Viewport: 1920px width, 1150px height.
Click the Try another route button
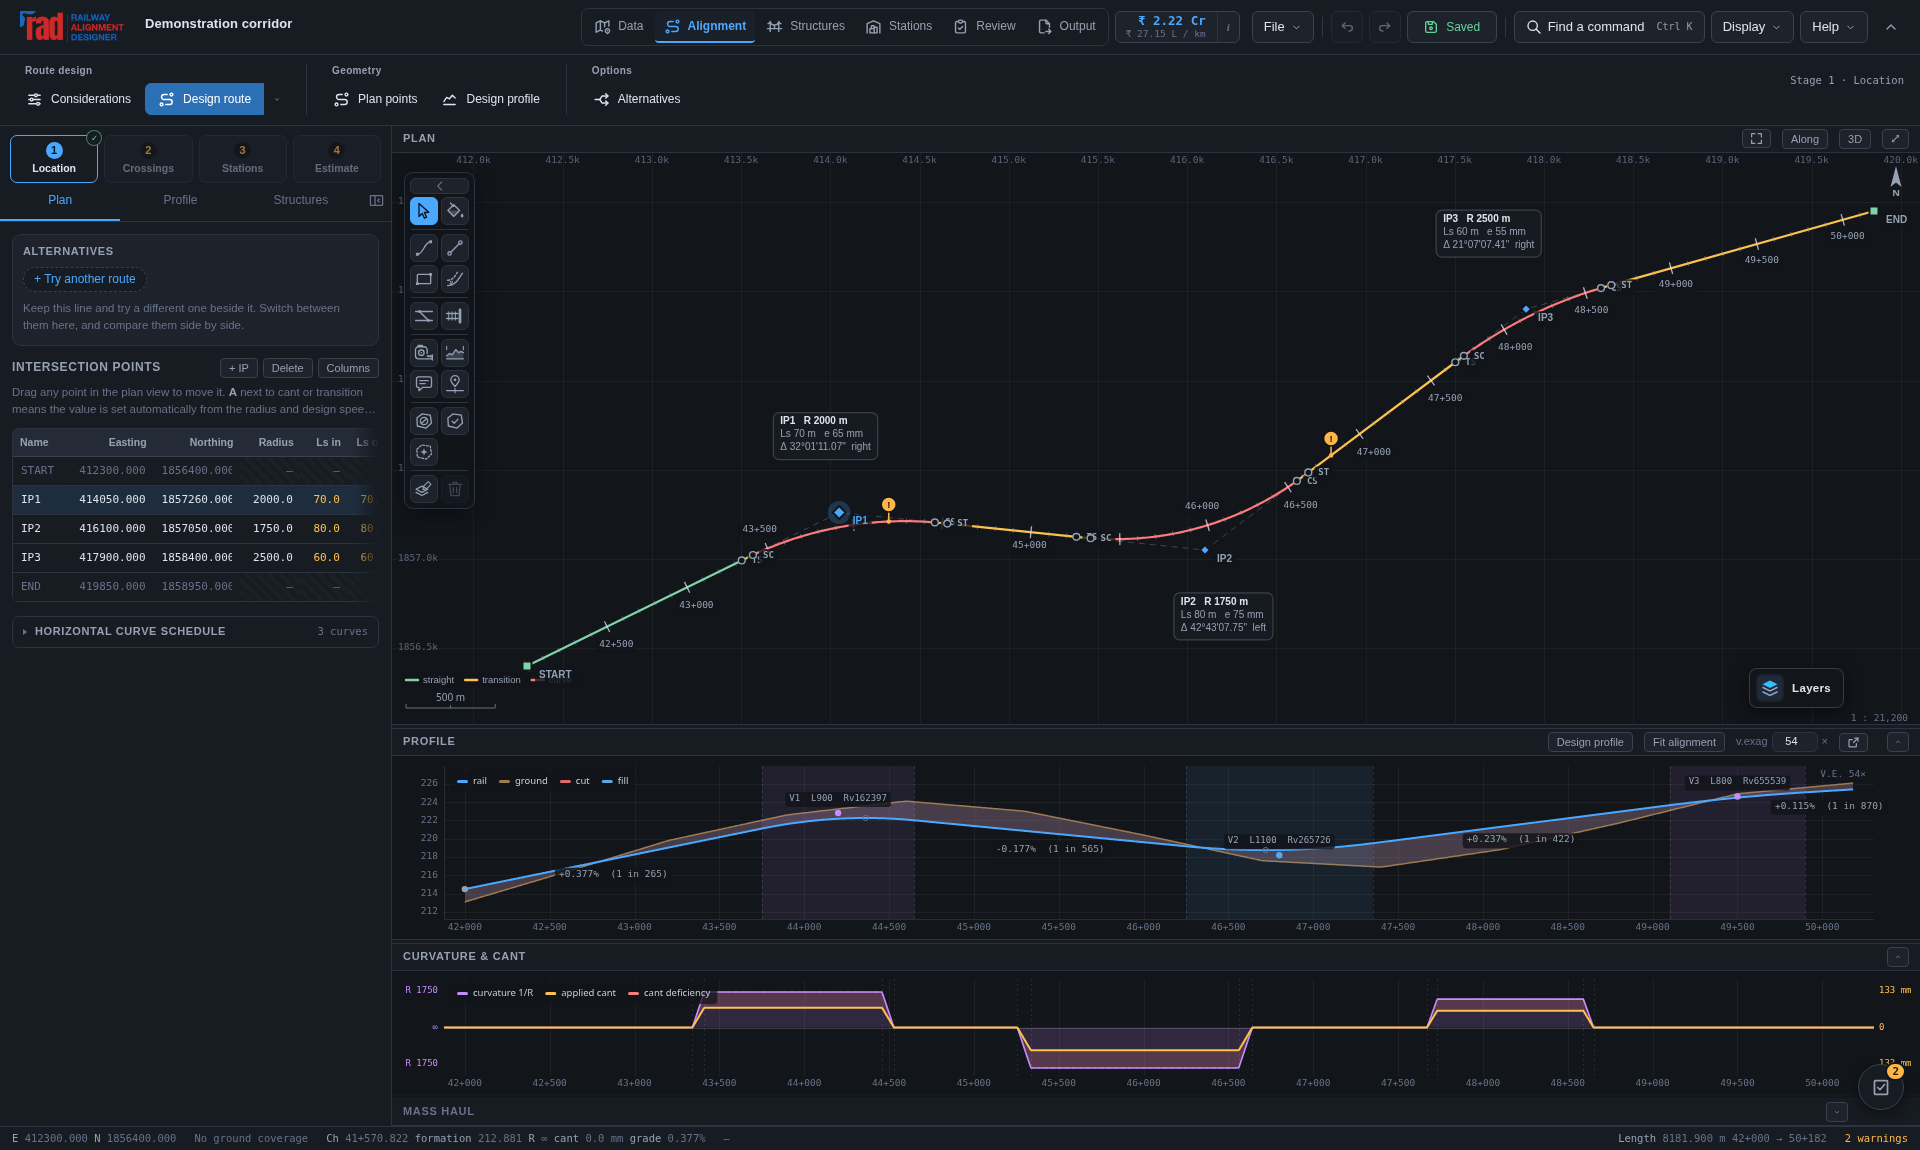[x=85, y=279]
